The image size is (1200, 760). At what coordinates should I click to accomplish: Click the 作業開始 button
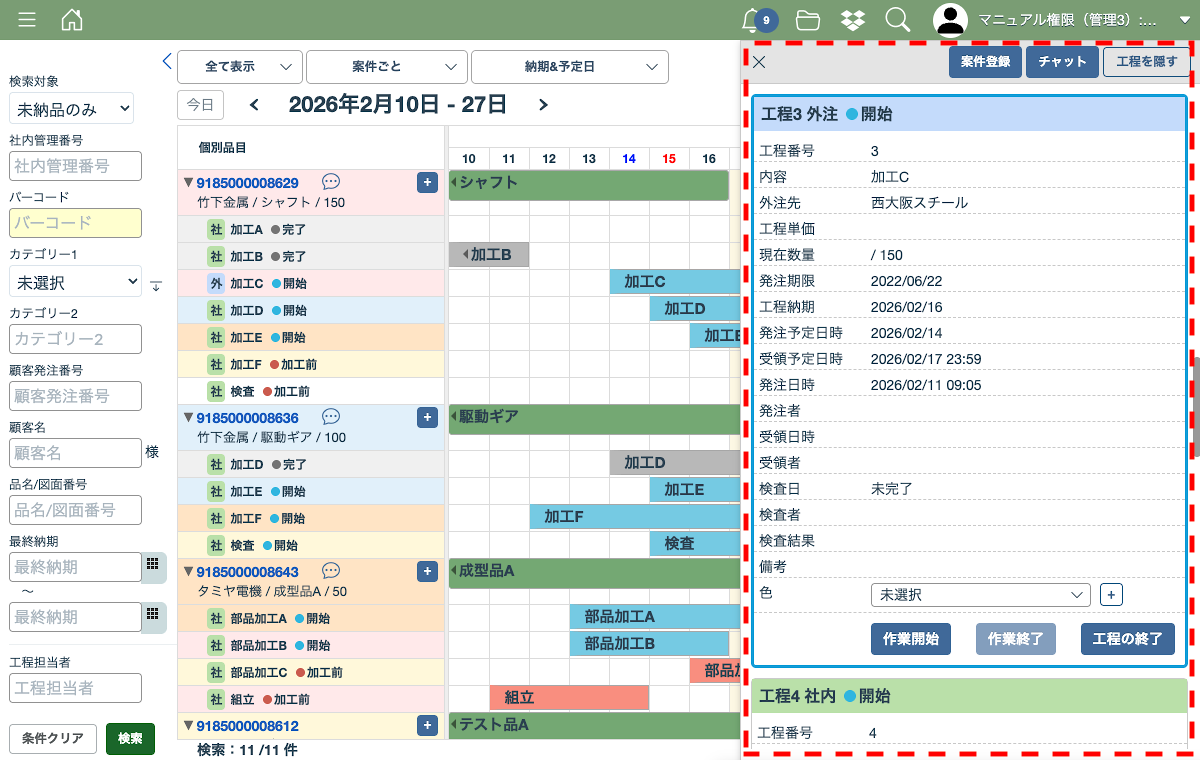click(x=911, y=638)
